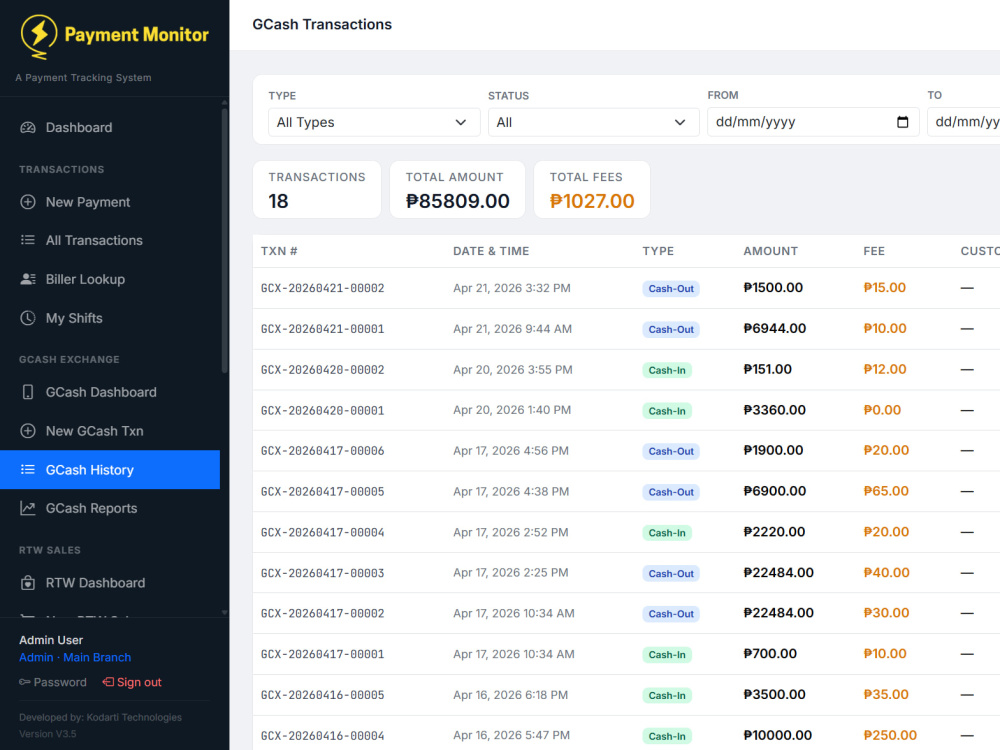Open All Transactions in sidebar
1000x750 pixels.
(110, 240)
